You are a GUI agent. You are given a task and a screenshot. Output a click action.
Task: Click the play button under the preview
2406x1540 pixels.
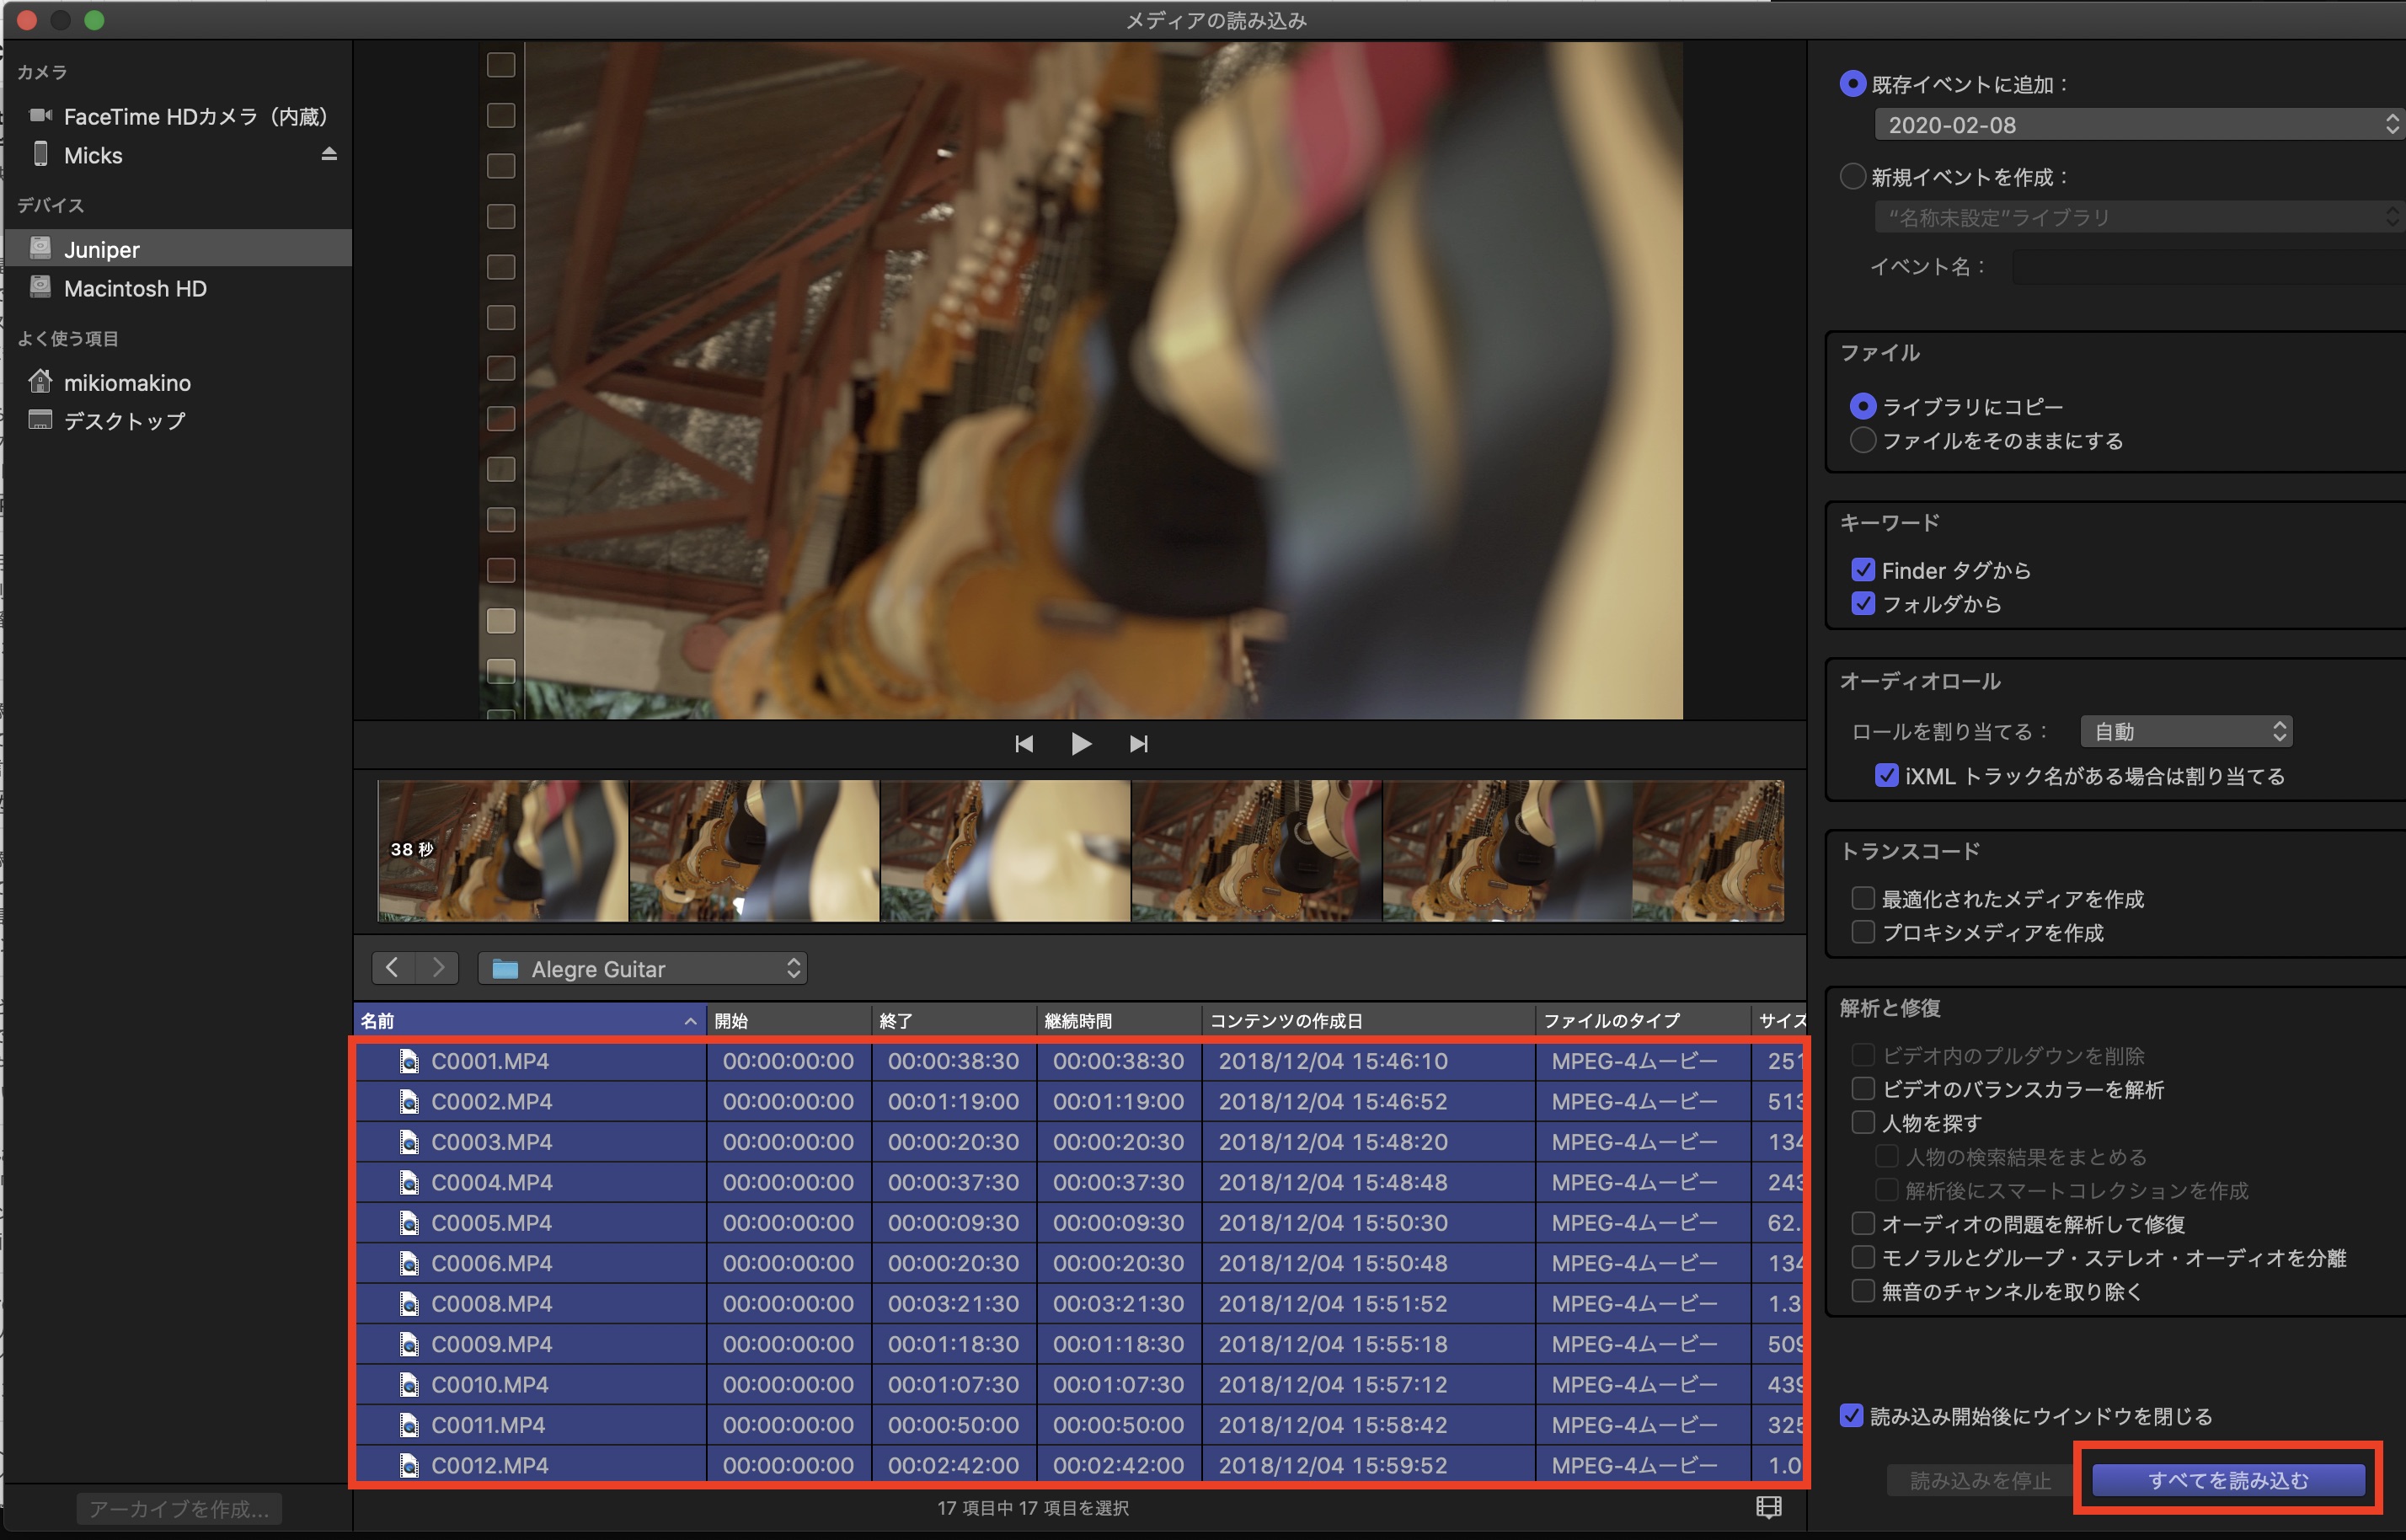[x=1080, y=744]
